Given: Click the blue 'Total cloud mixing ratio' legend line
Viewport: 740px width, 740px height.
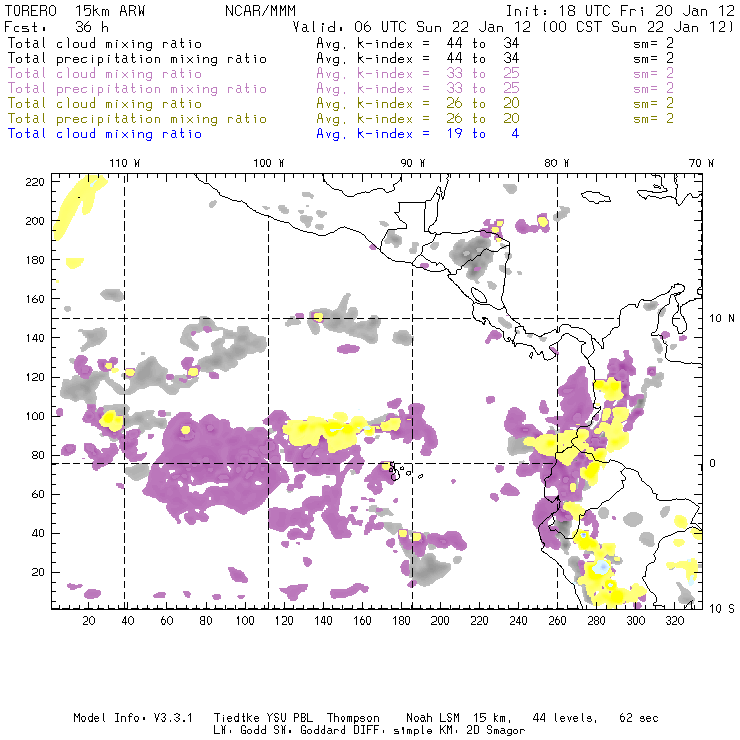Looking at the screenshot, I should 105,134.
